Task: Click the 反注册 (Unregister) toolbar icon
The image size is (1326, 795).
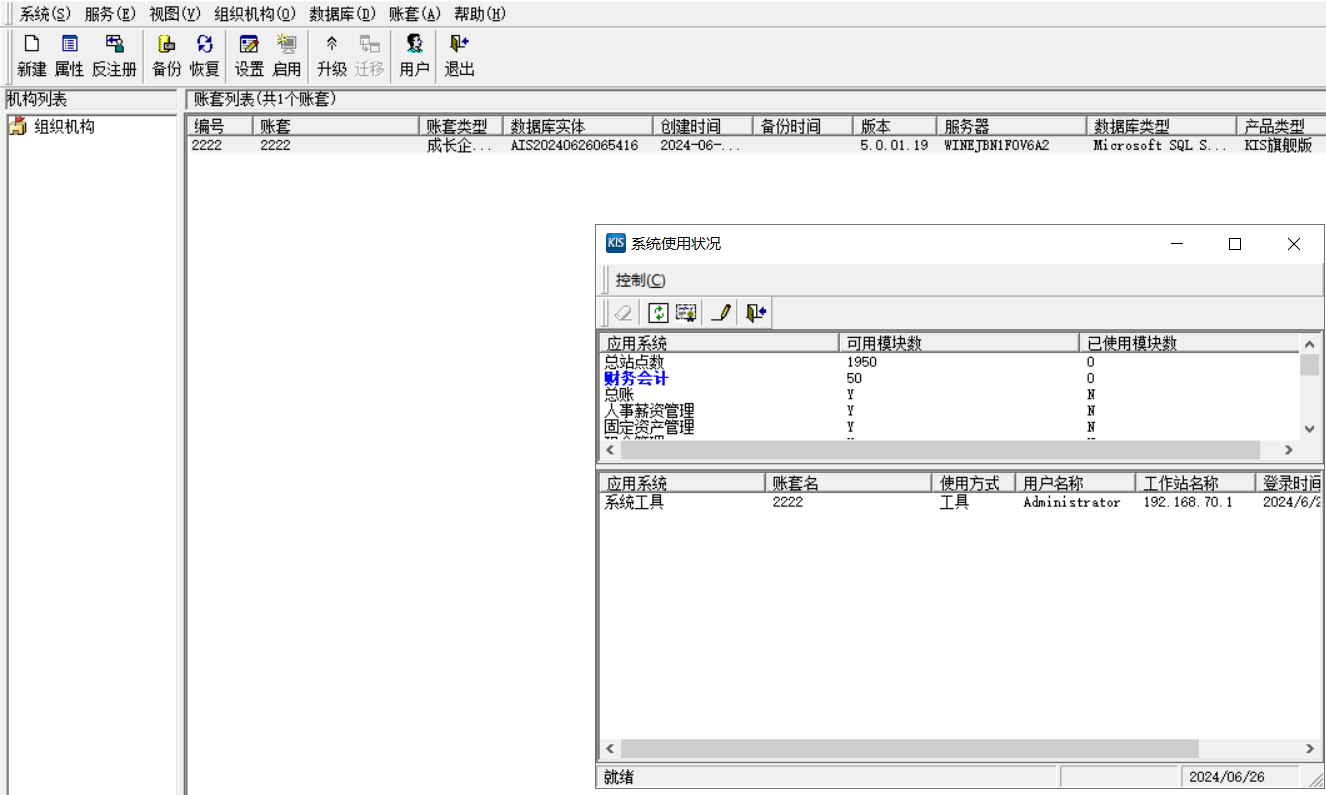Action: (114, 55)
